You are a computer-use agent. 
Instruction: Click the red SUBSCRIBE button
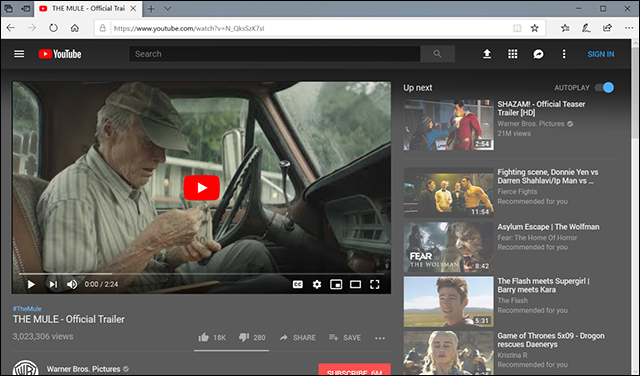click(x=354, y=370)
